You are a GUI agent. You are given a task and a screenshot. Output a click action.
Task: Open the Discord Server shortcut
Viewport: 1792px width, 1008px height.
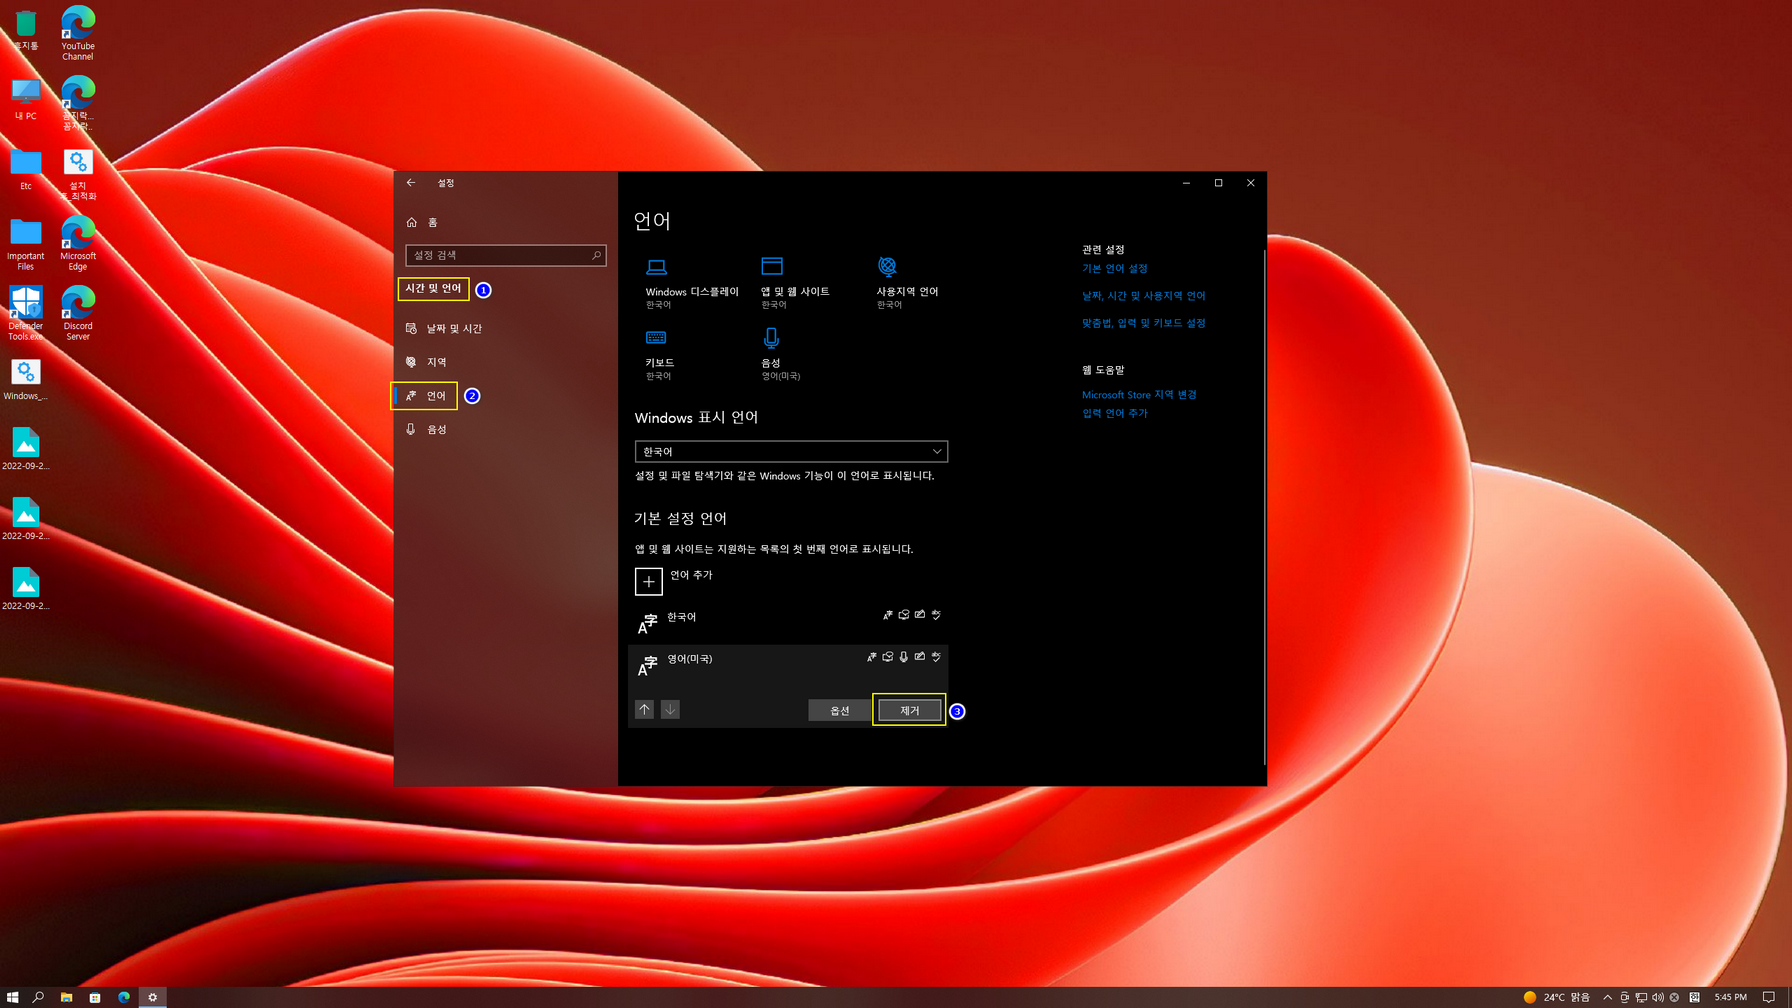pos(78,314)
